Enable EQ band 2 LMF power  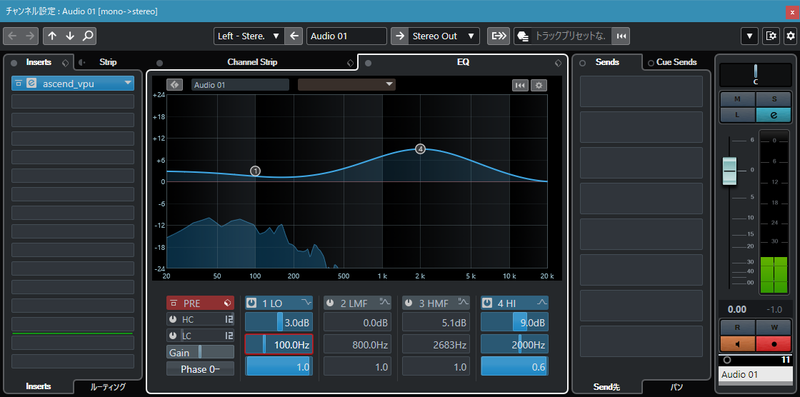(x=330, y=303)
